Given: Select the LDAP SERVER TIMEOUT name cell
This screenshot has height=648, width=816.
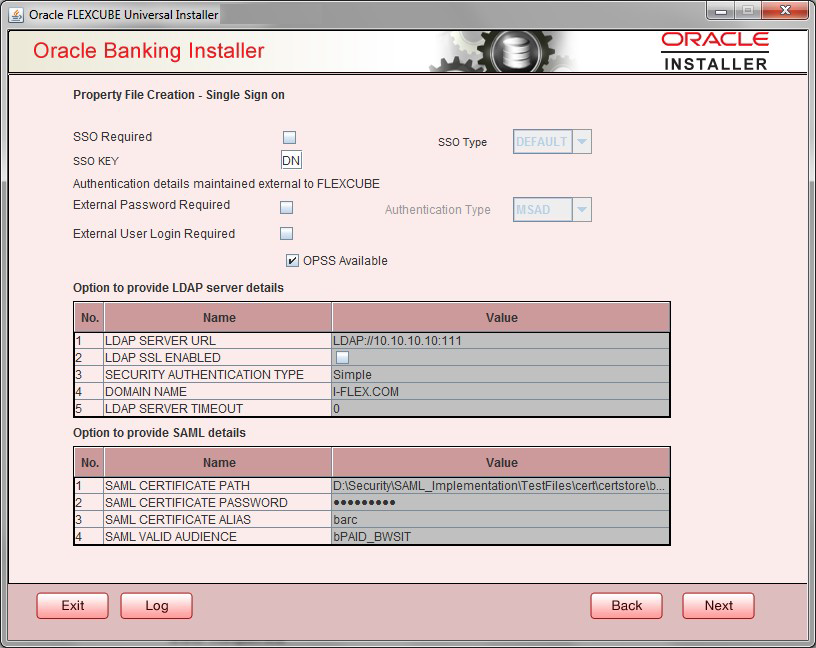Looking at the screenshot, I should coord(218,409).
